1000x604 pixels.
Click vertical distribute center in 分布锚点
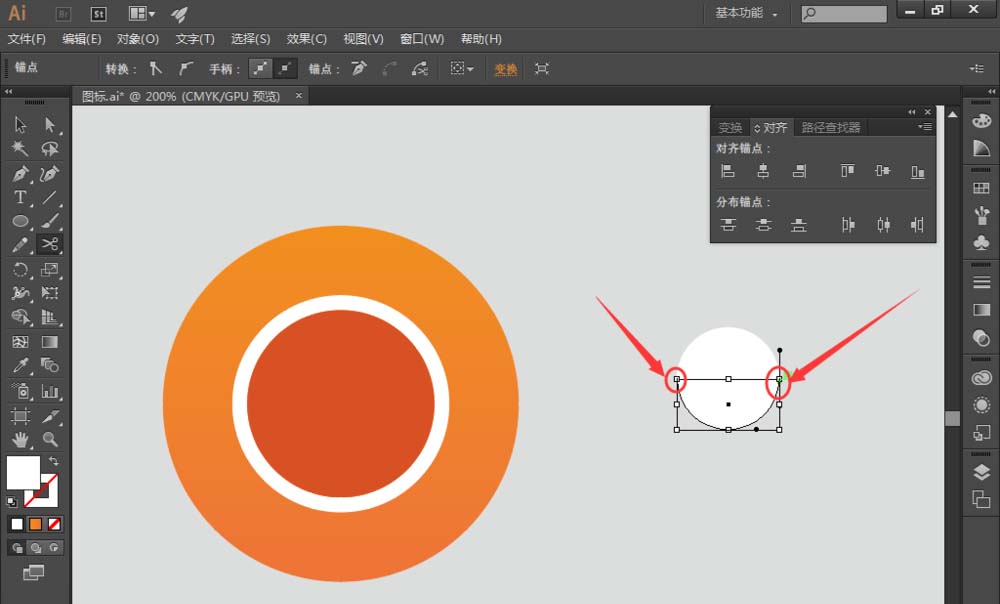coord(763,225)
